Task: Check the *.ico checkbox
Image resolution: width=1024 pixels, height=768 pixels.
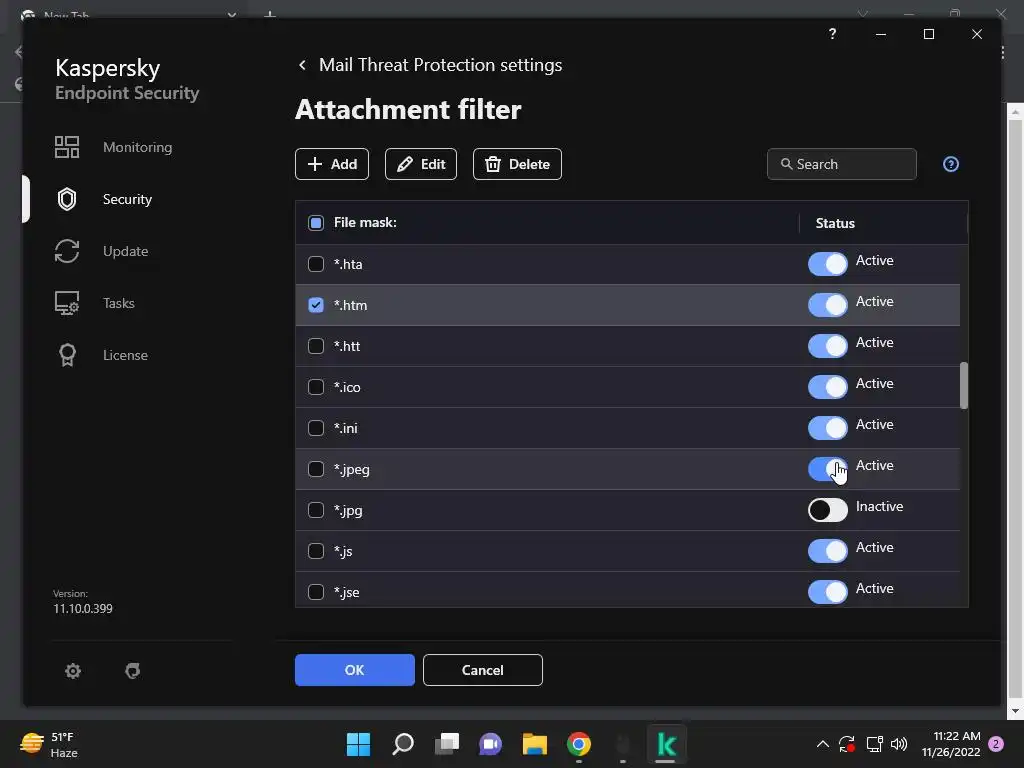Action: (x=316, y=387)
